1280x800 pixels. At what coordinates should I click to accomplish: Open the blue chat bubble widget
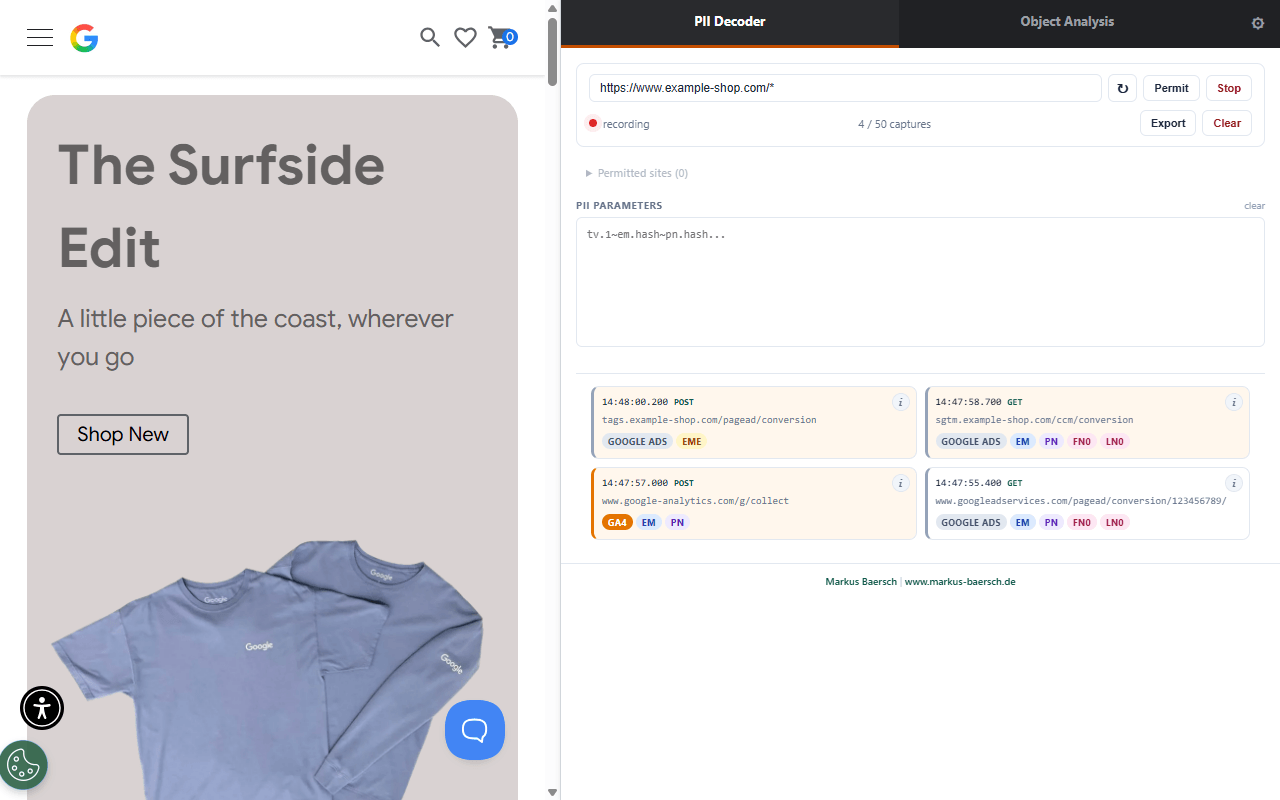coord(475,730)
